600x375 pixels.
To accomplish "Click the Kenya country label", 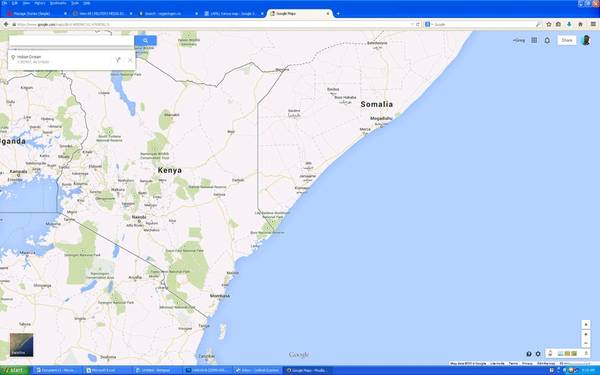I will click(x=170, y=170).
